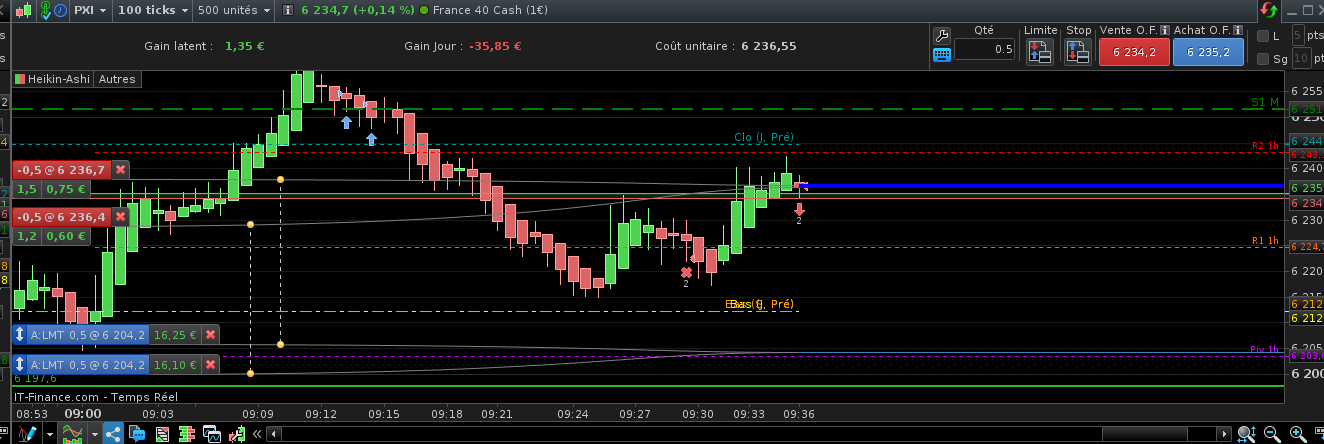Click the green trading arrow icon near PXI
1324x444 pixels.
[45, 10]
